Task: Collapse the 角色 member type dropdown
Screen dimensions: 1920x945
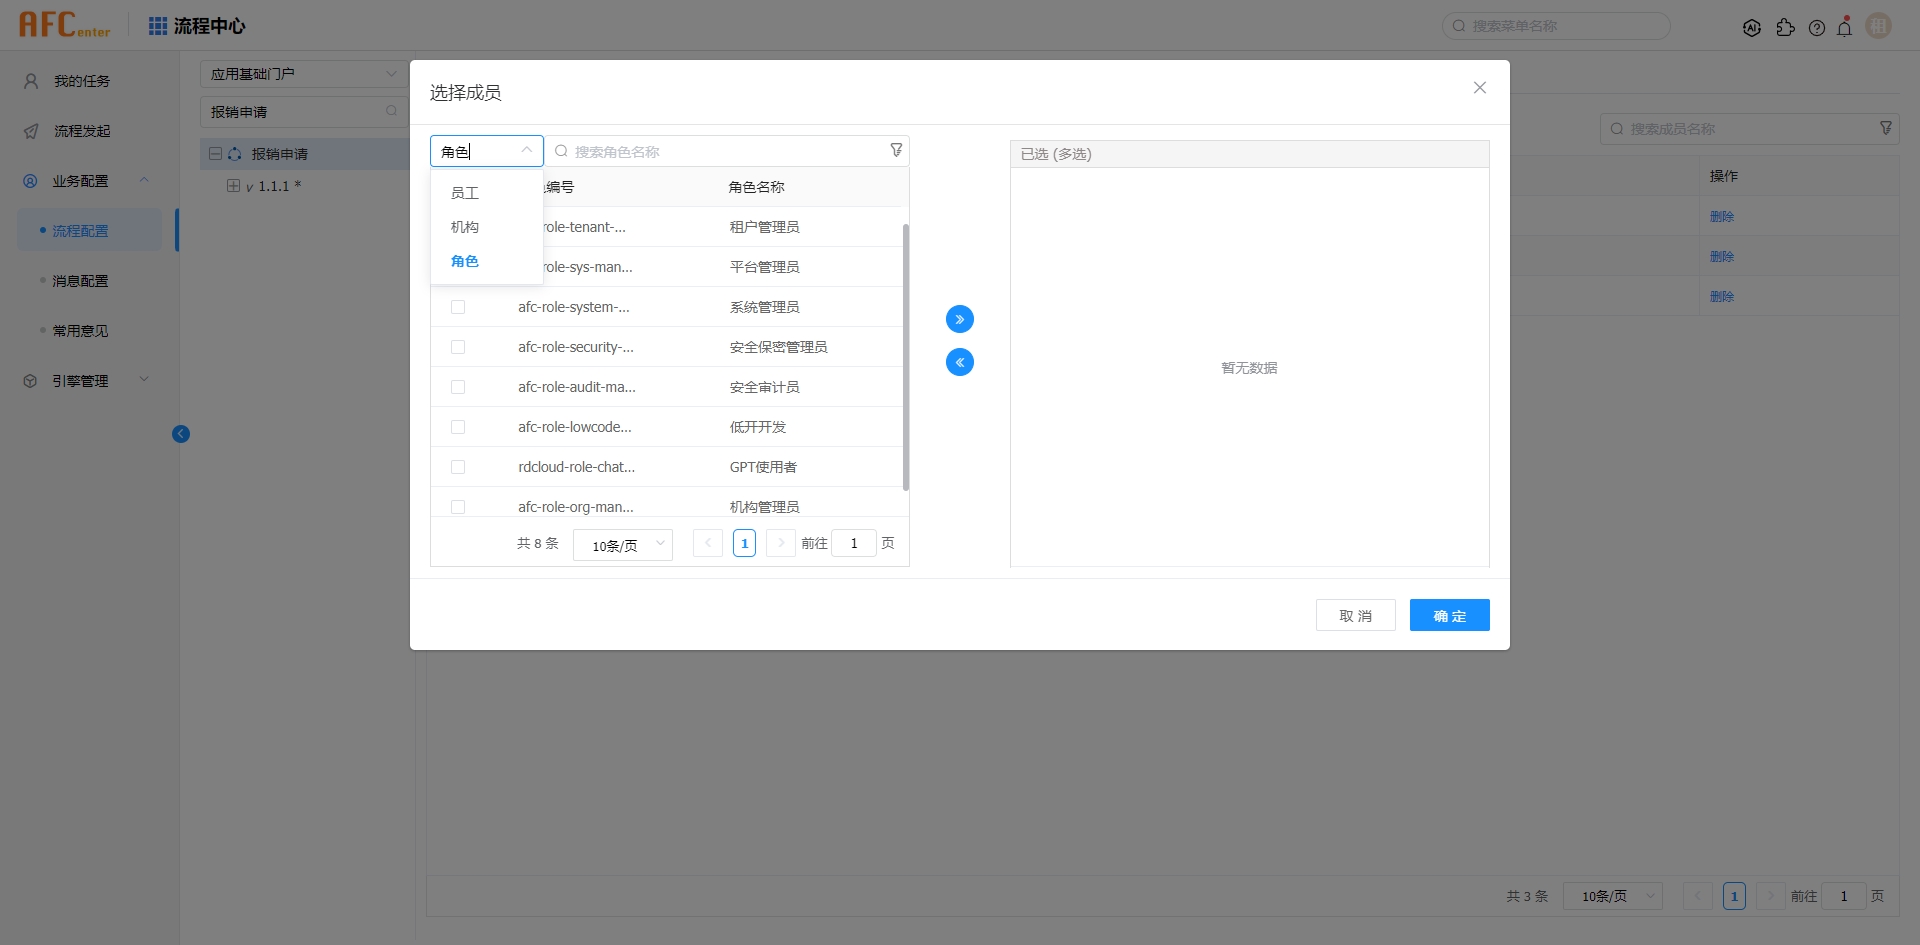Action: click(526, 150)
